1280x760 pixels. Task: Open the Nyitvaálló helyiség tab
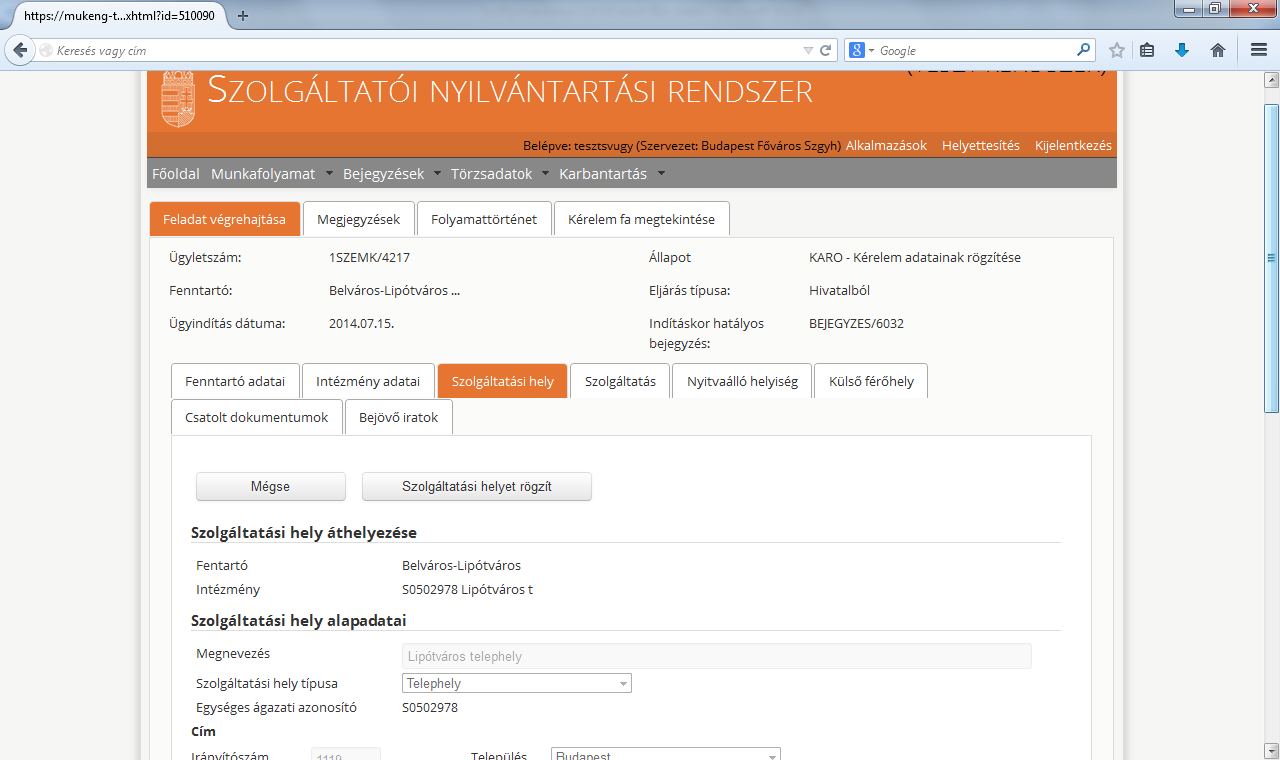click(742, 381)
